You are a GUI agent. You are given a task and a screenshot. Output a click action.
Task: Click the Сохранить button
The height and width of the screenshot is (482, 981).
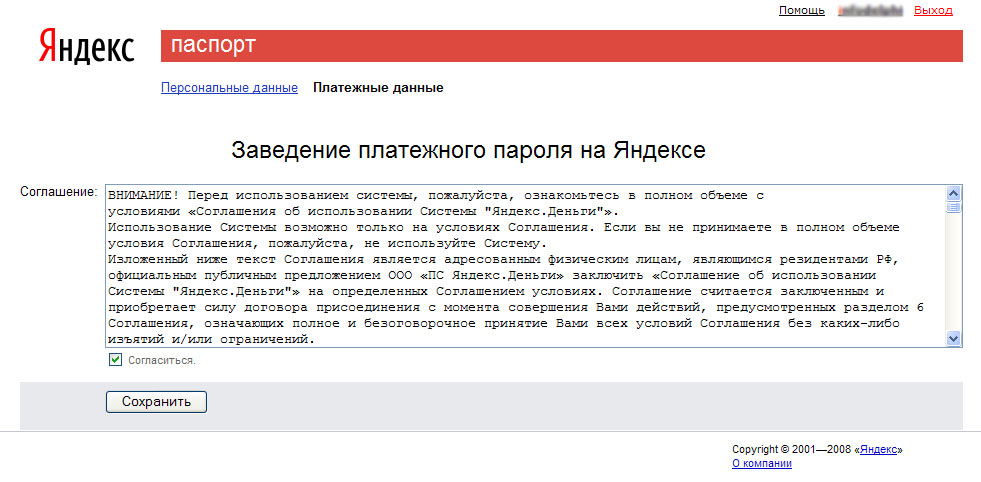pyautogui.click(x=156, y=402)
